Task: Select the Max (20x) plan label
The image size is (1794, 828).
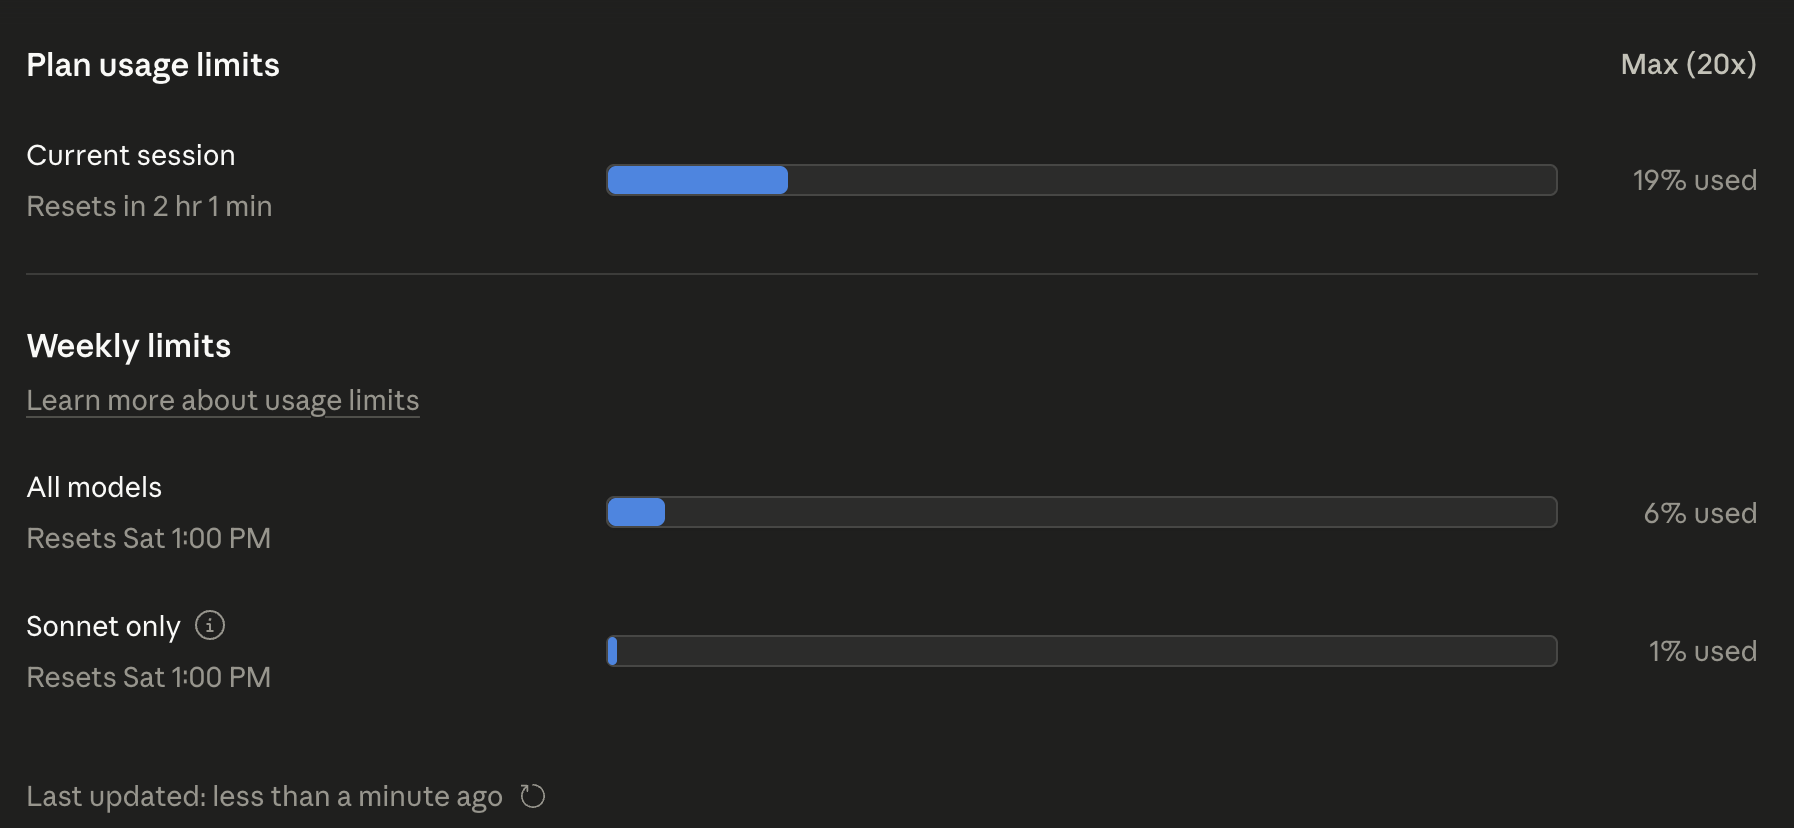Action: (x=1689, y=64)
